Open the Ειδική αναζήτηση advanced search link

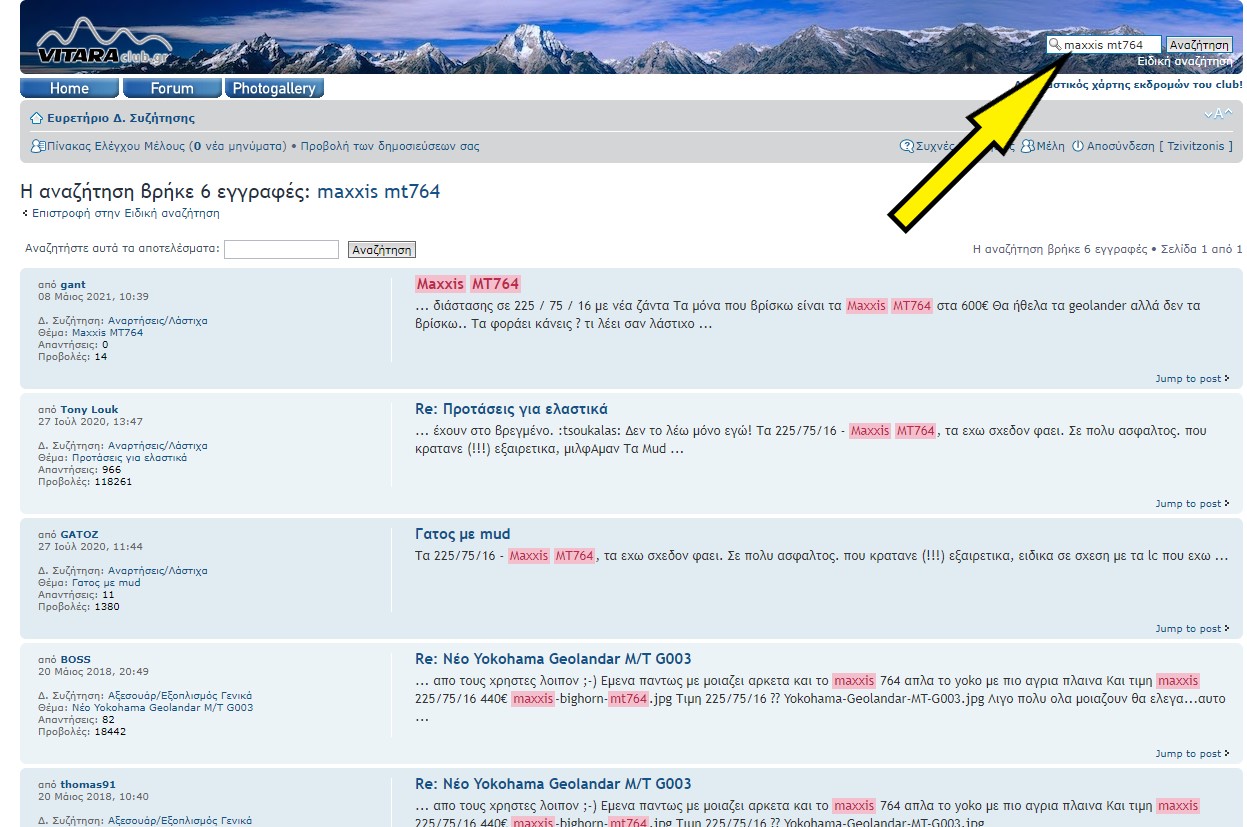pos(1185,61)
